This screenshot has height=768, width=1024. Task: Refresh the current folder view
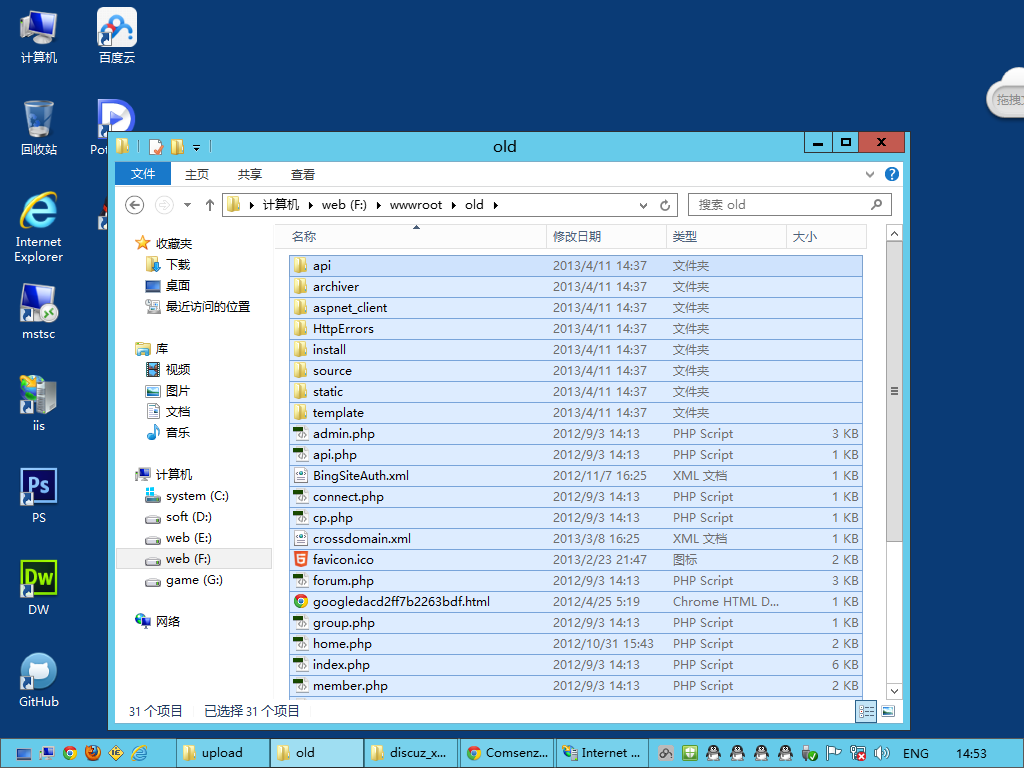[x=665, y=205]
